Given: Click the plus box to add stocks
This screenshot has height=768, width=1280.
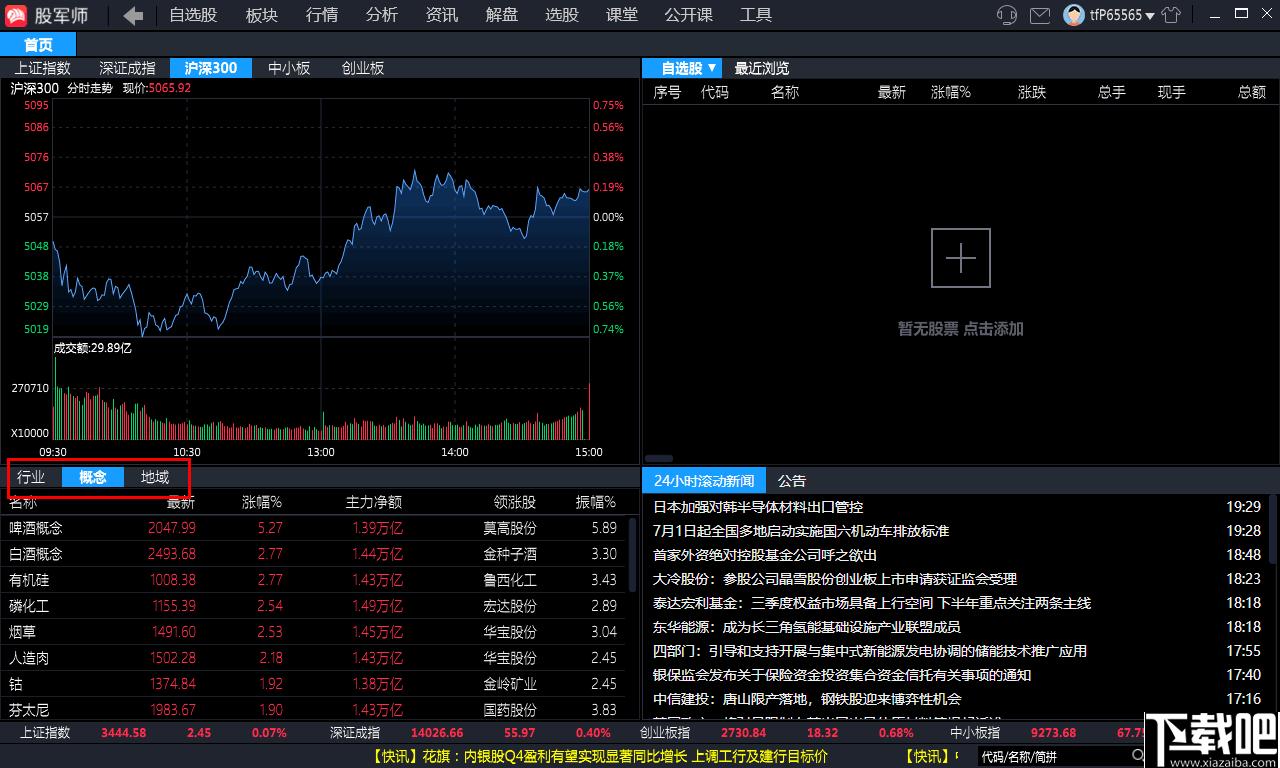Looking at the screenshot, I should tap(960, 258).
